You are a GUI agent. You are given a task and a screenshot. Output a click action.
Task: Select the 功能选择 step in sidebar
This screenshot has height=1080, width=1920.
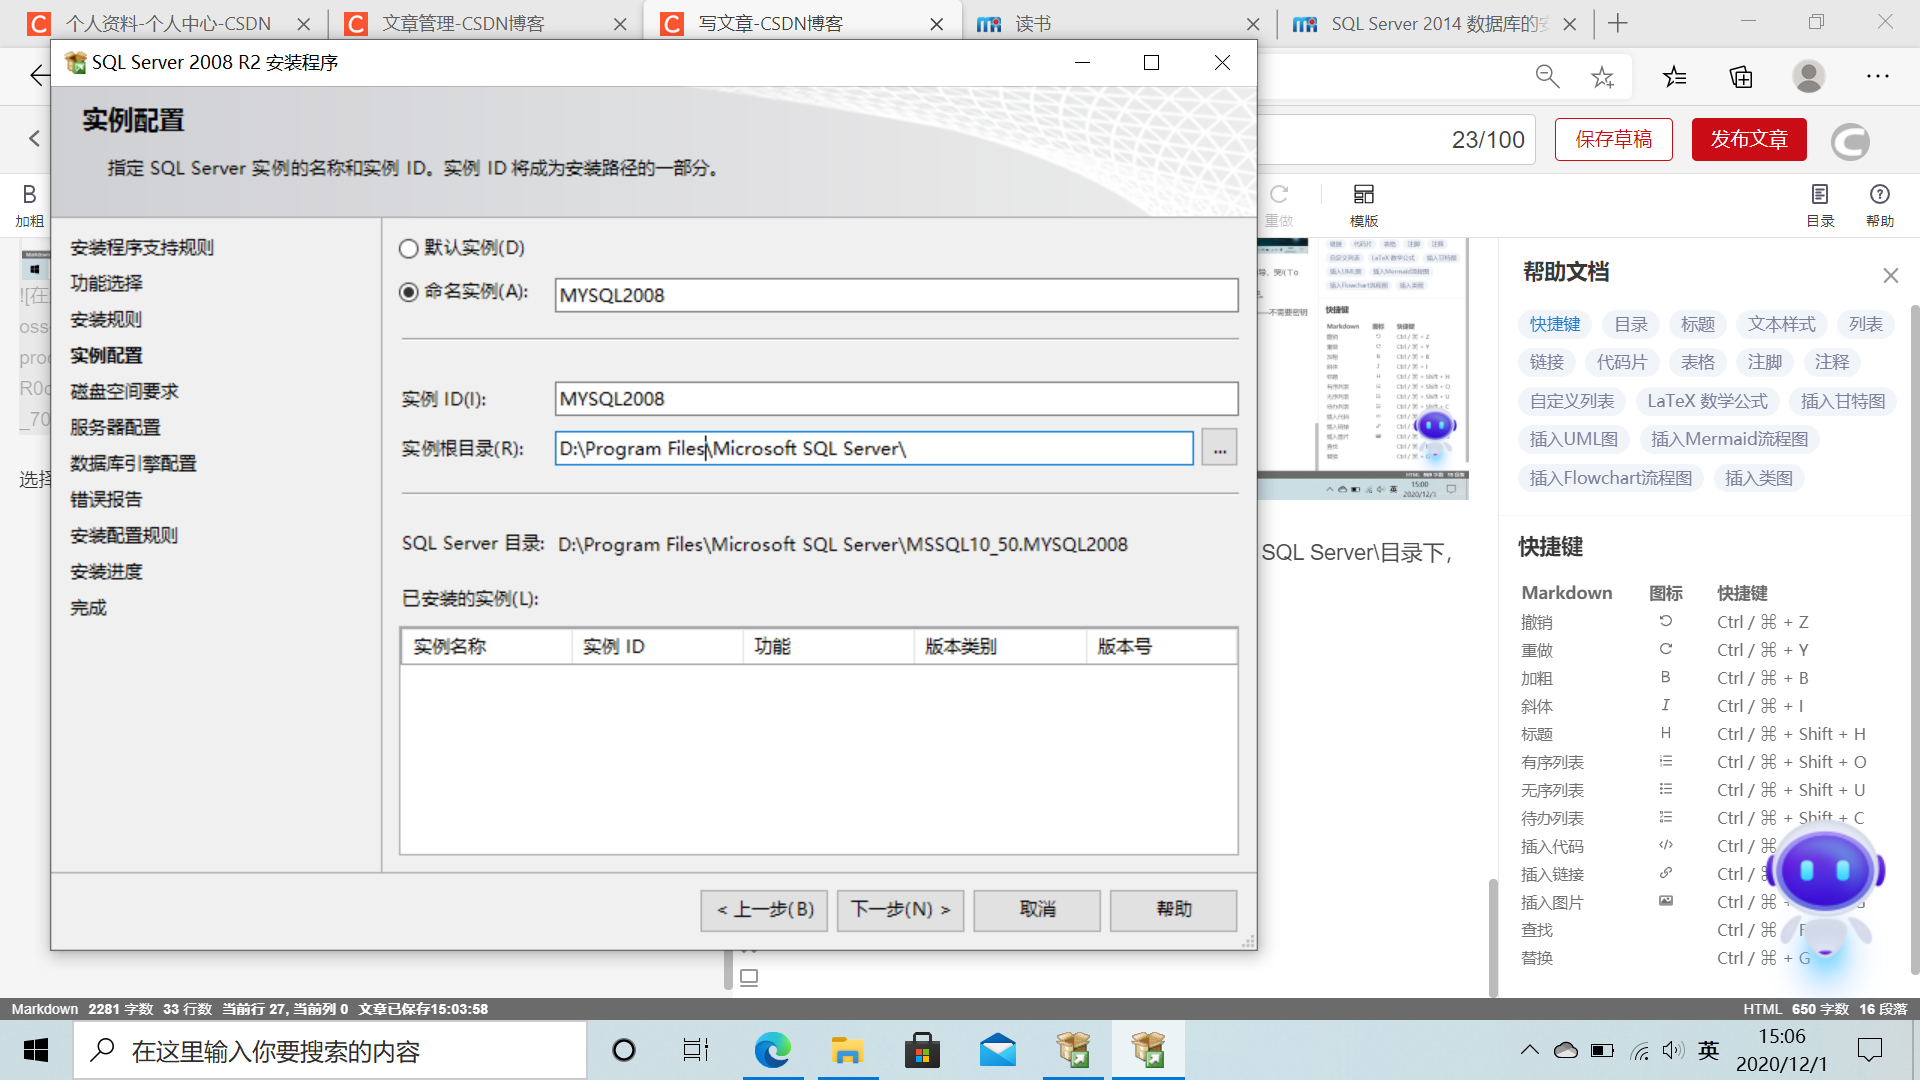tap(106, 284)
